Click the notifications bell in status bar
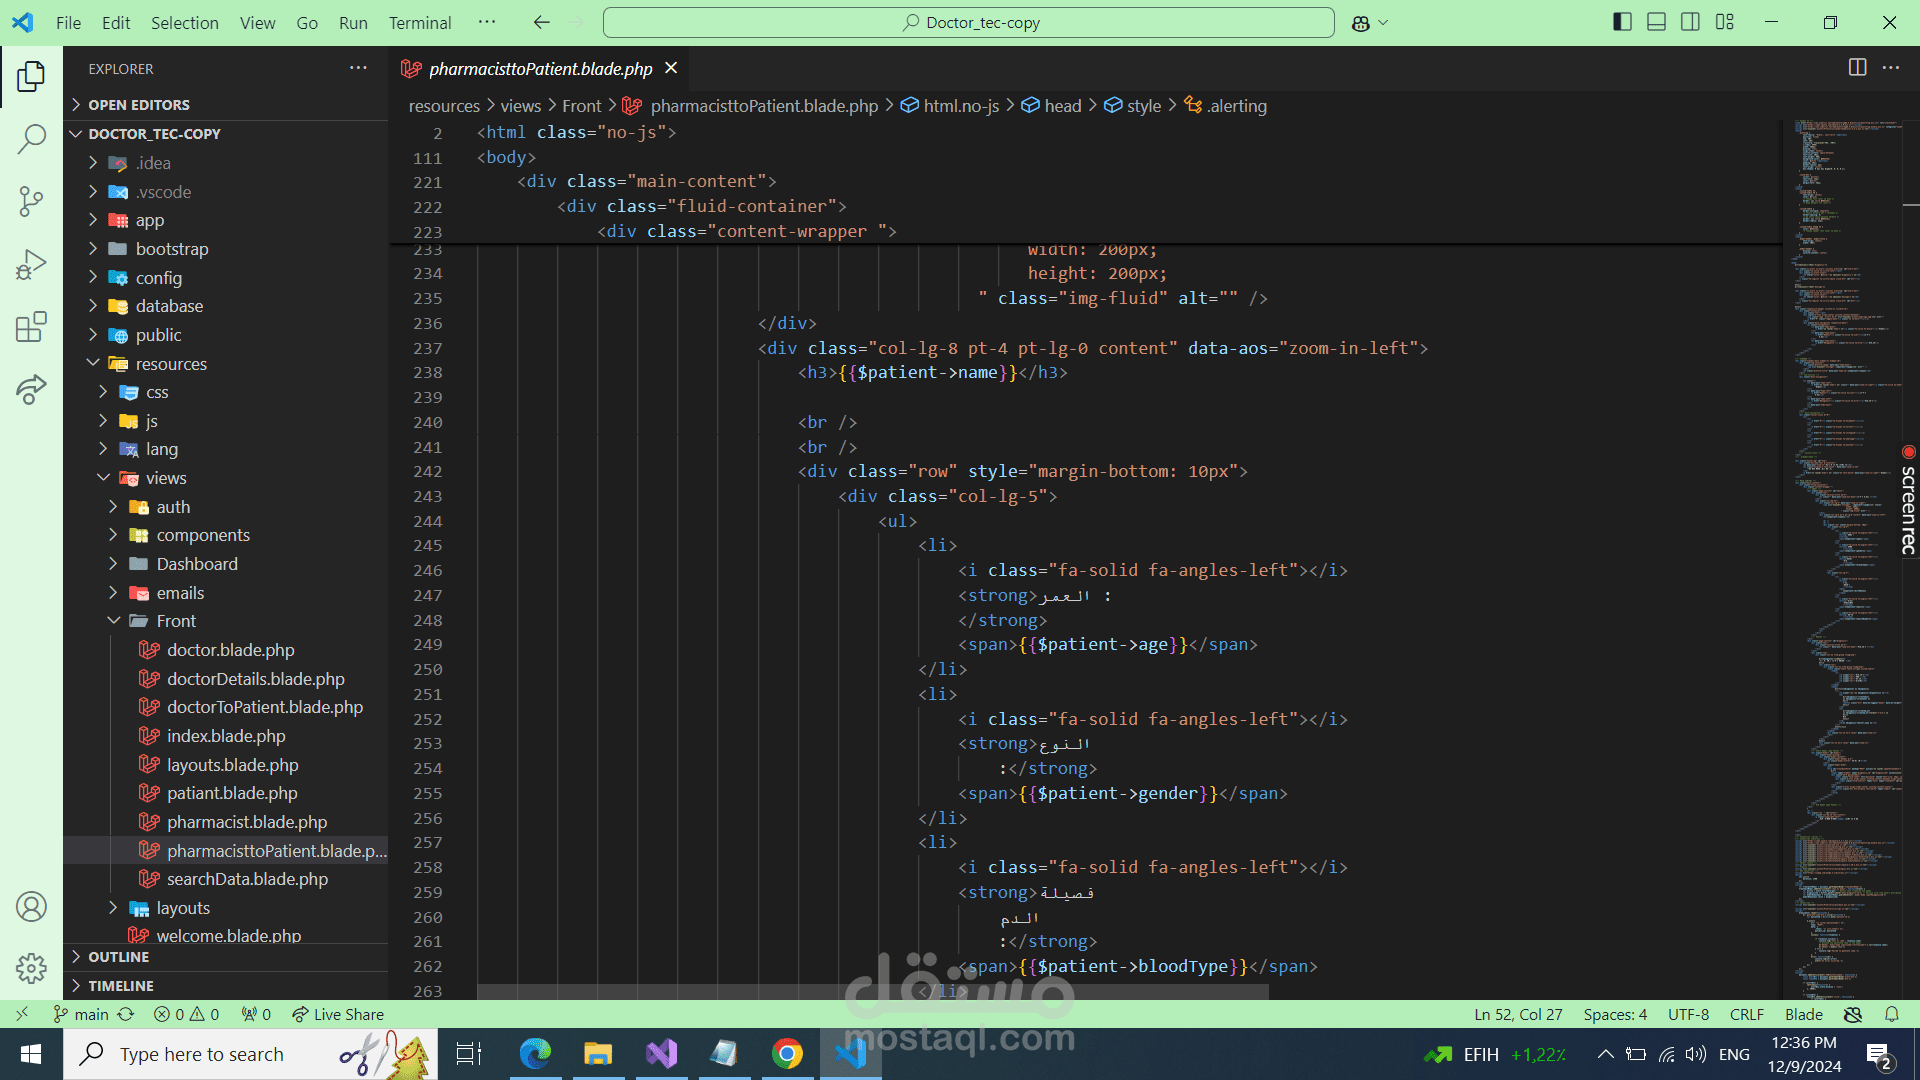Viewport: 1920px width, 1080px height. pos(1891,1014)
